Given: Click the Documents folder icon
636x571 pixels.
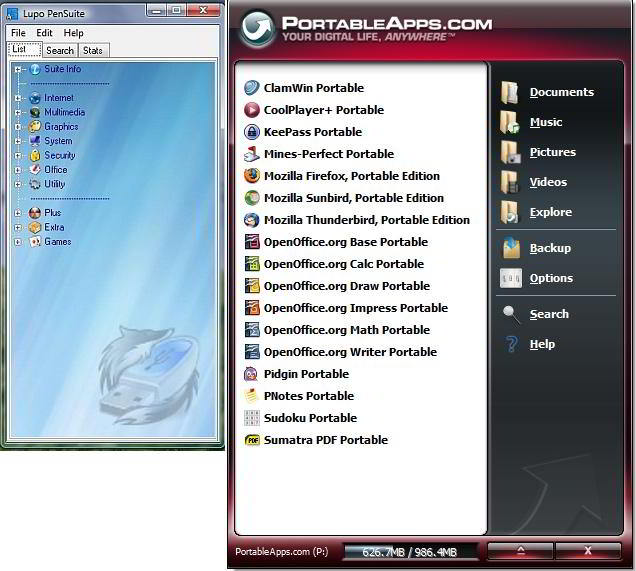Looking at the screenshot, I should click(509, 92).
